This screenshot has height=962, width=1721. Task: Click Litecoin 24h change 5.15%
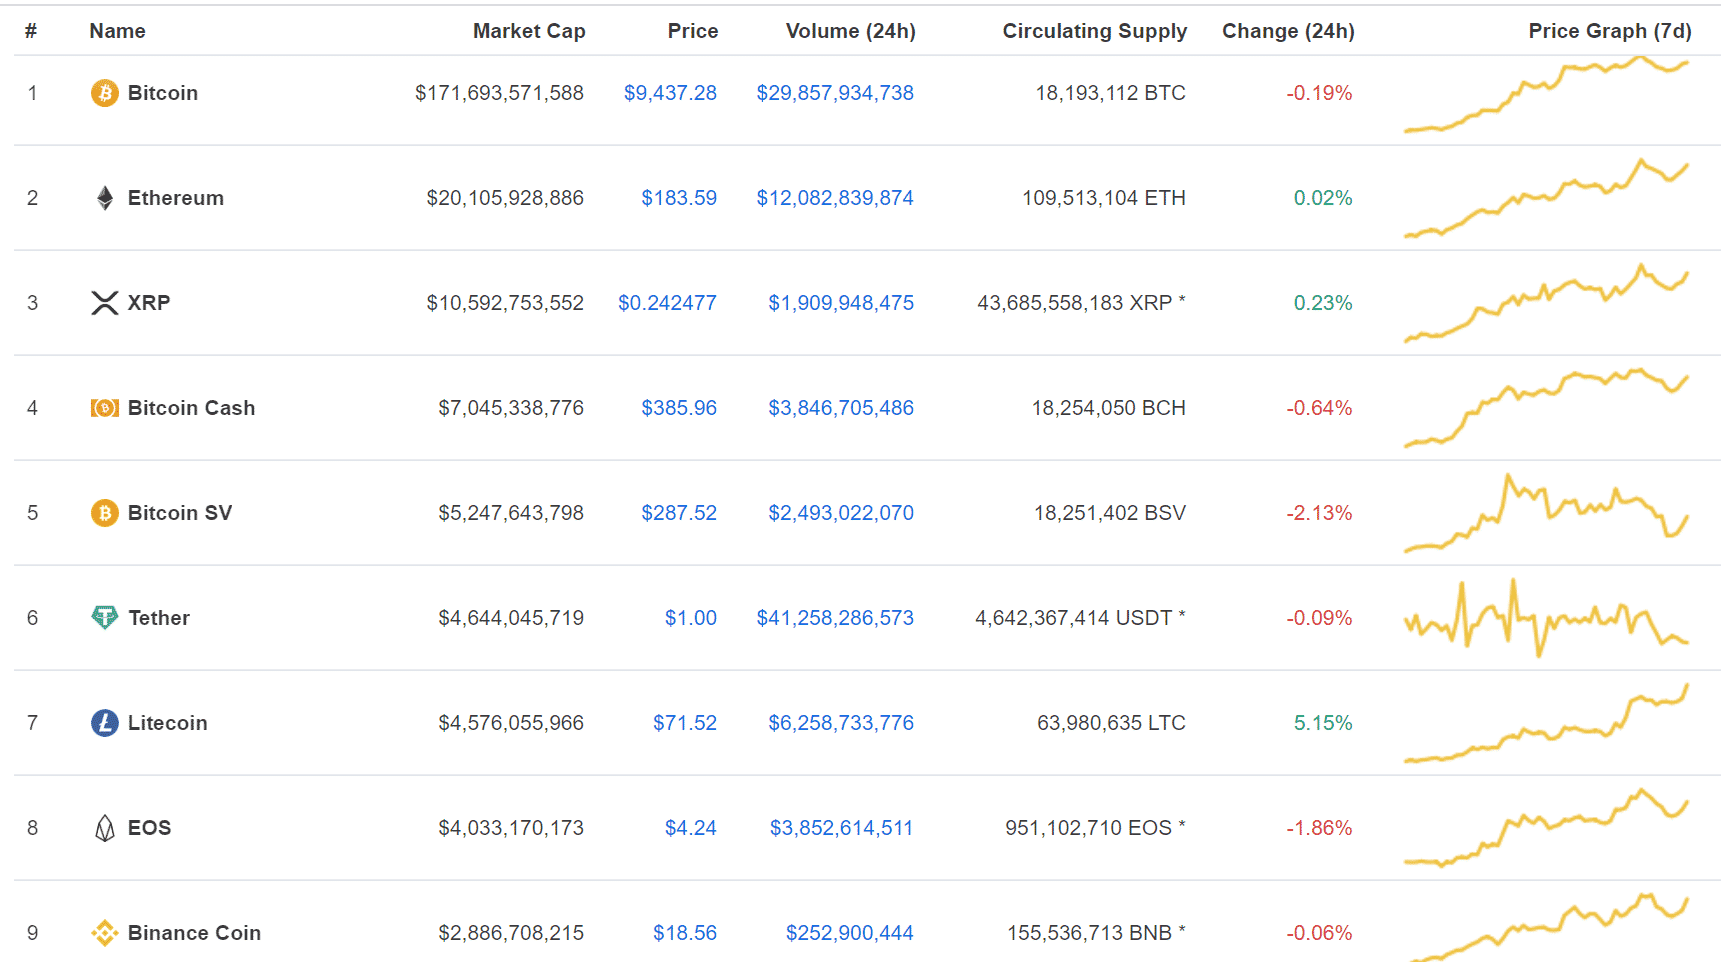click(1323, 723)
